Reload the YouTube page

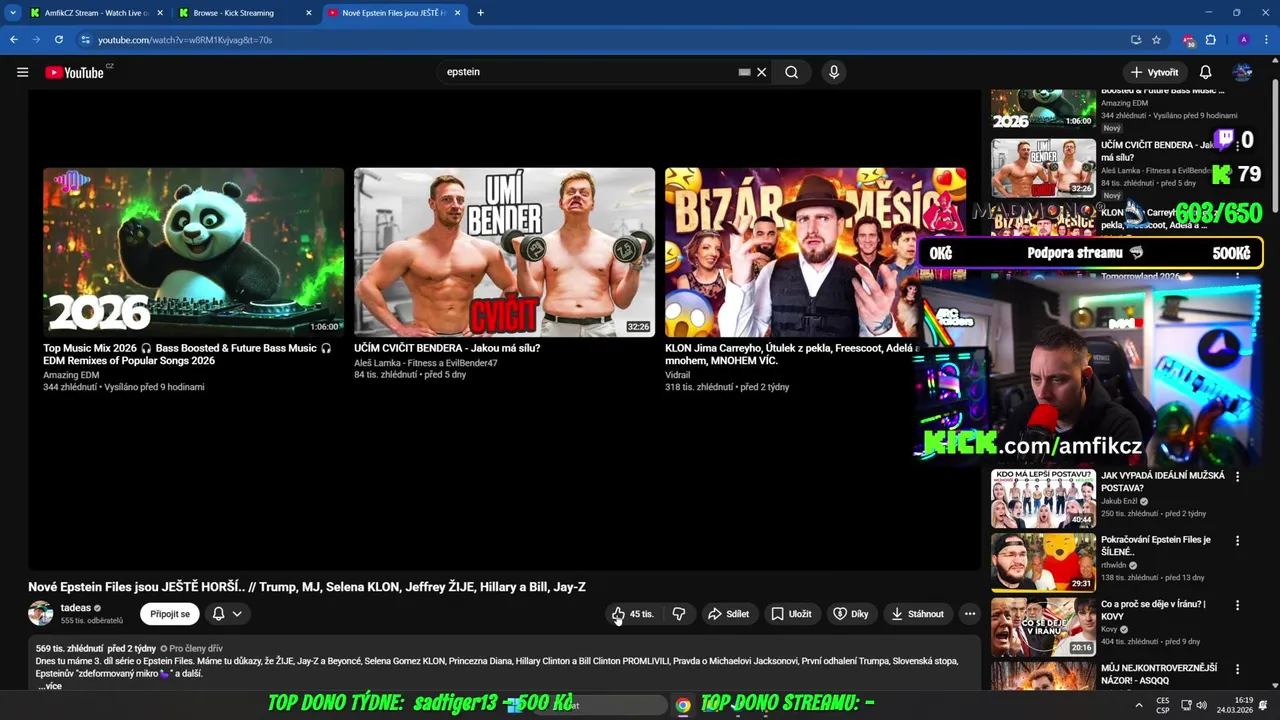(59, 40)
